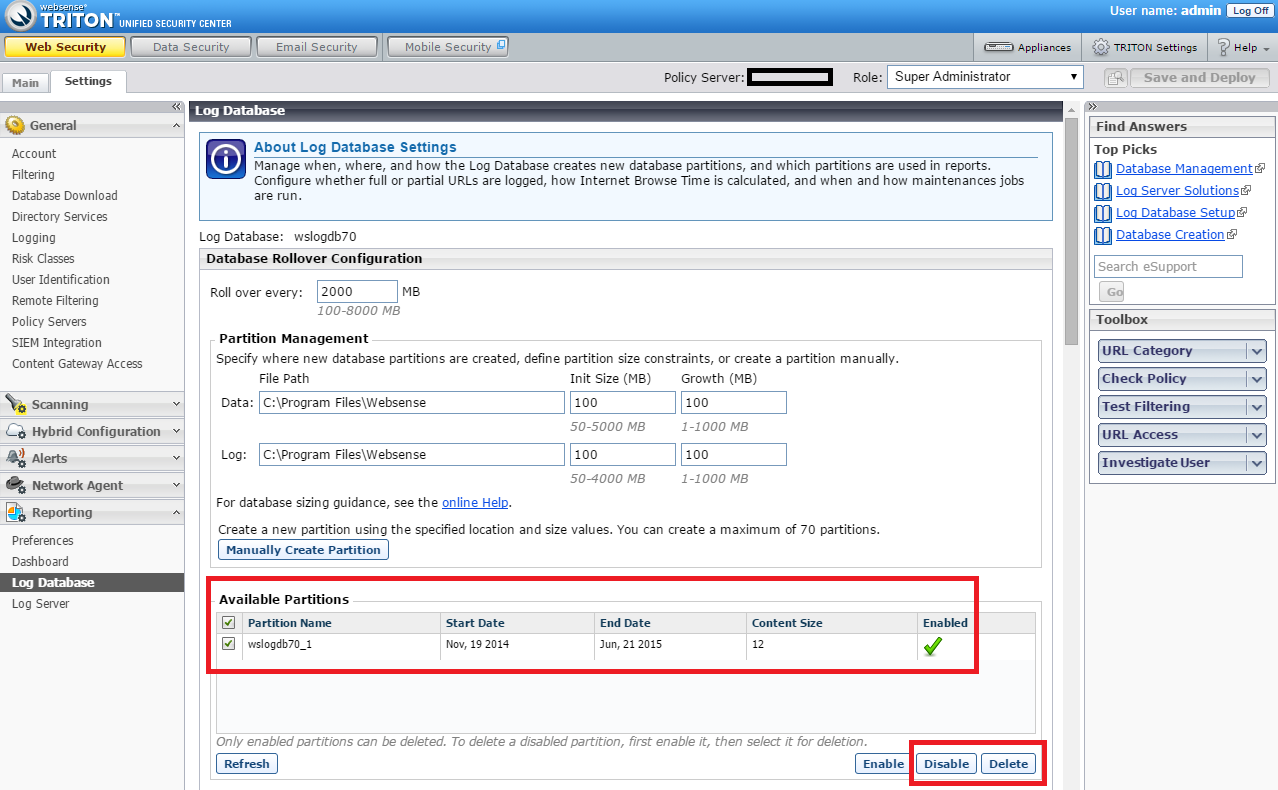This screenshot has width=1278, height=790.
Task: Click the Data Growth MB field
Action: (x=734, y=403)
